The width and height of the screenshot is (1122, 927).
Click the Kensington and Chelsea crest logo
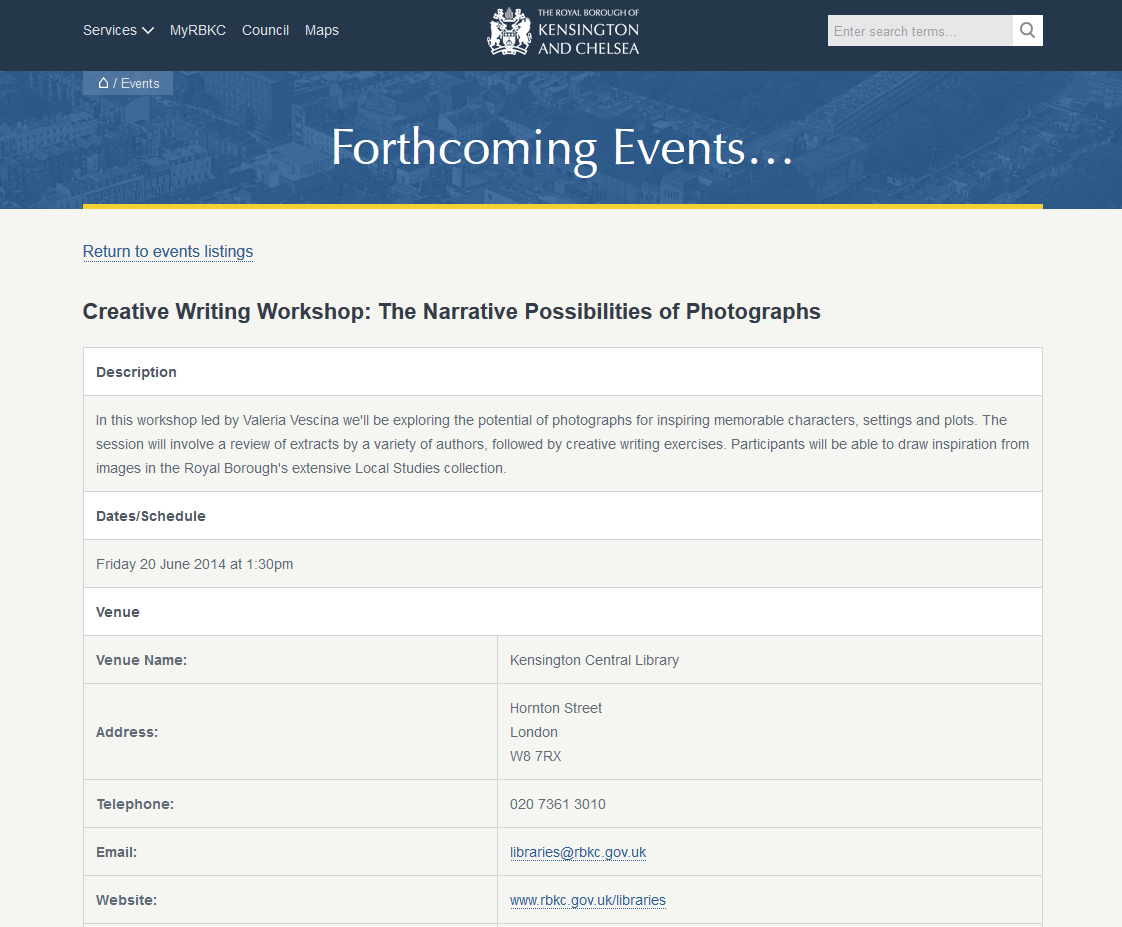click(509, 31)
